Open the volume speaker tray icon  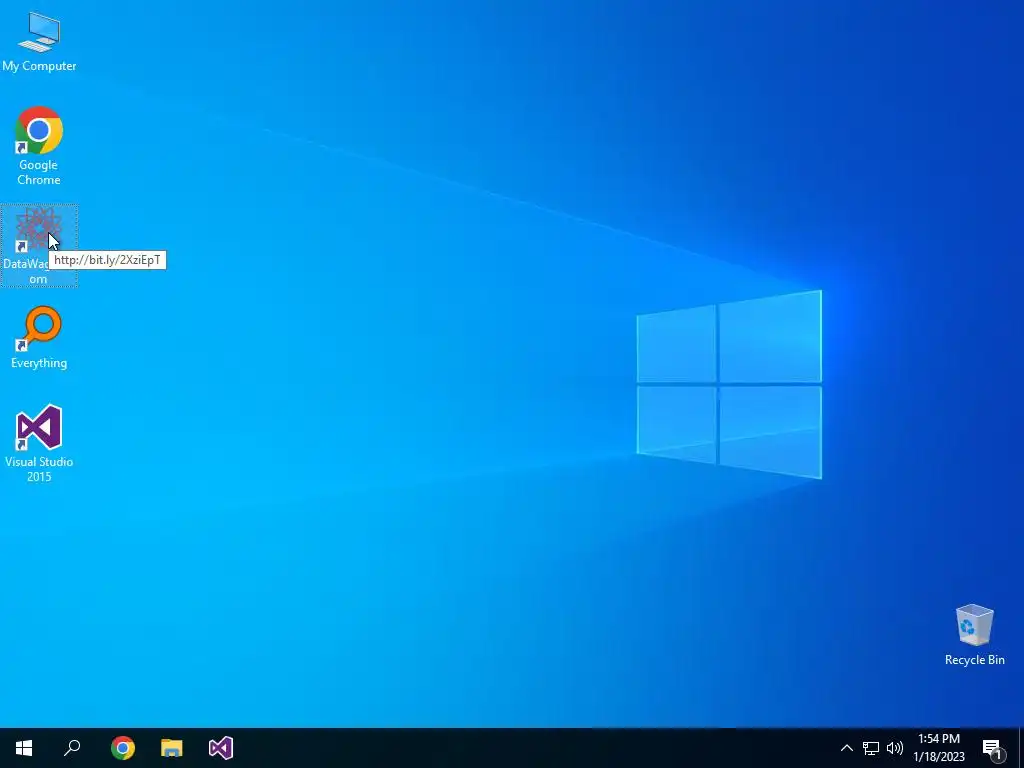click(x=895, y=748)
